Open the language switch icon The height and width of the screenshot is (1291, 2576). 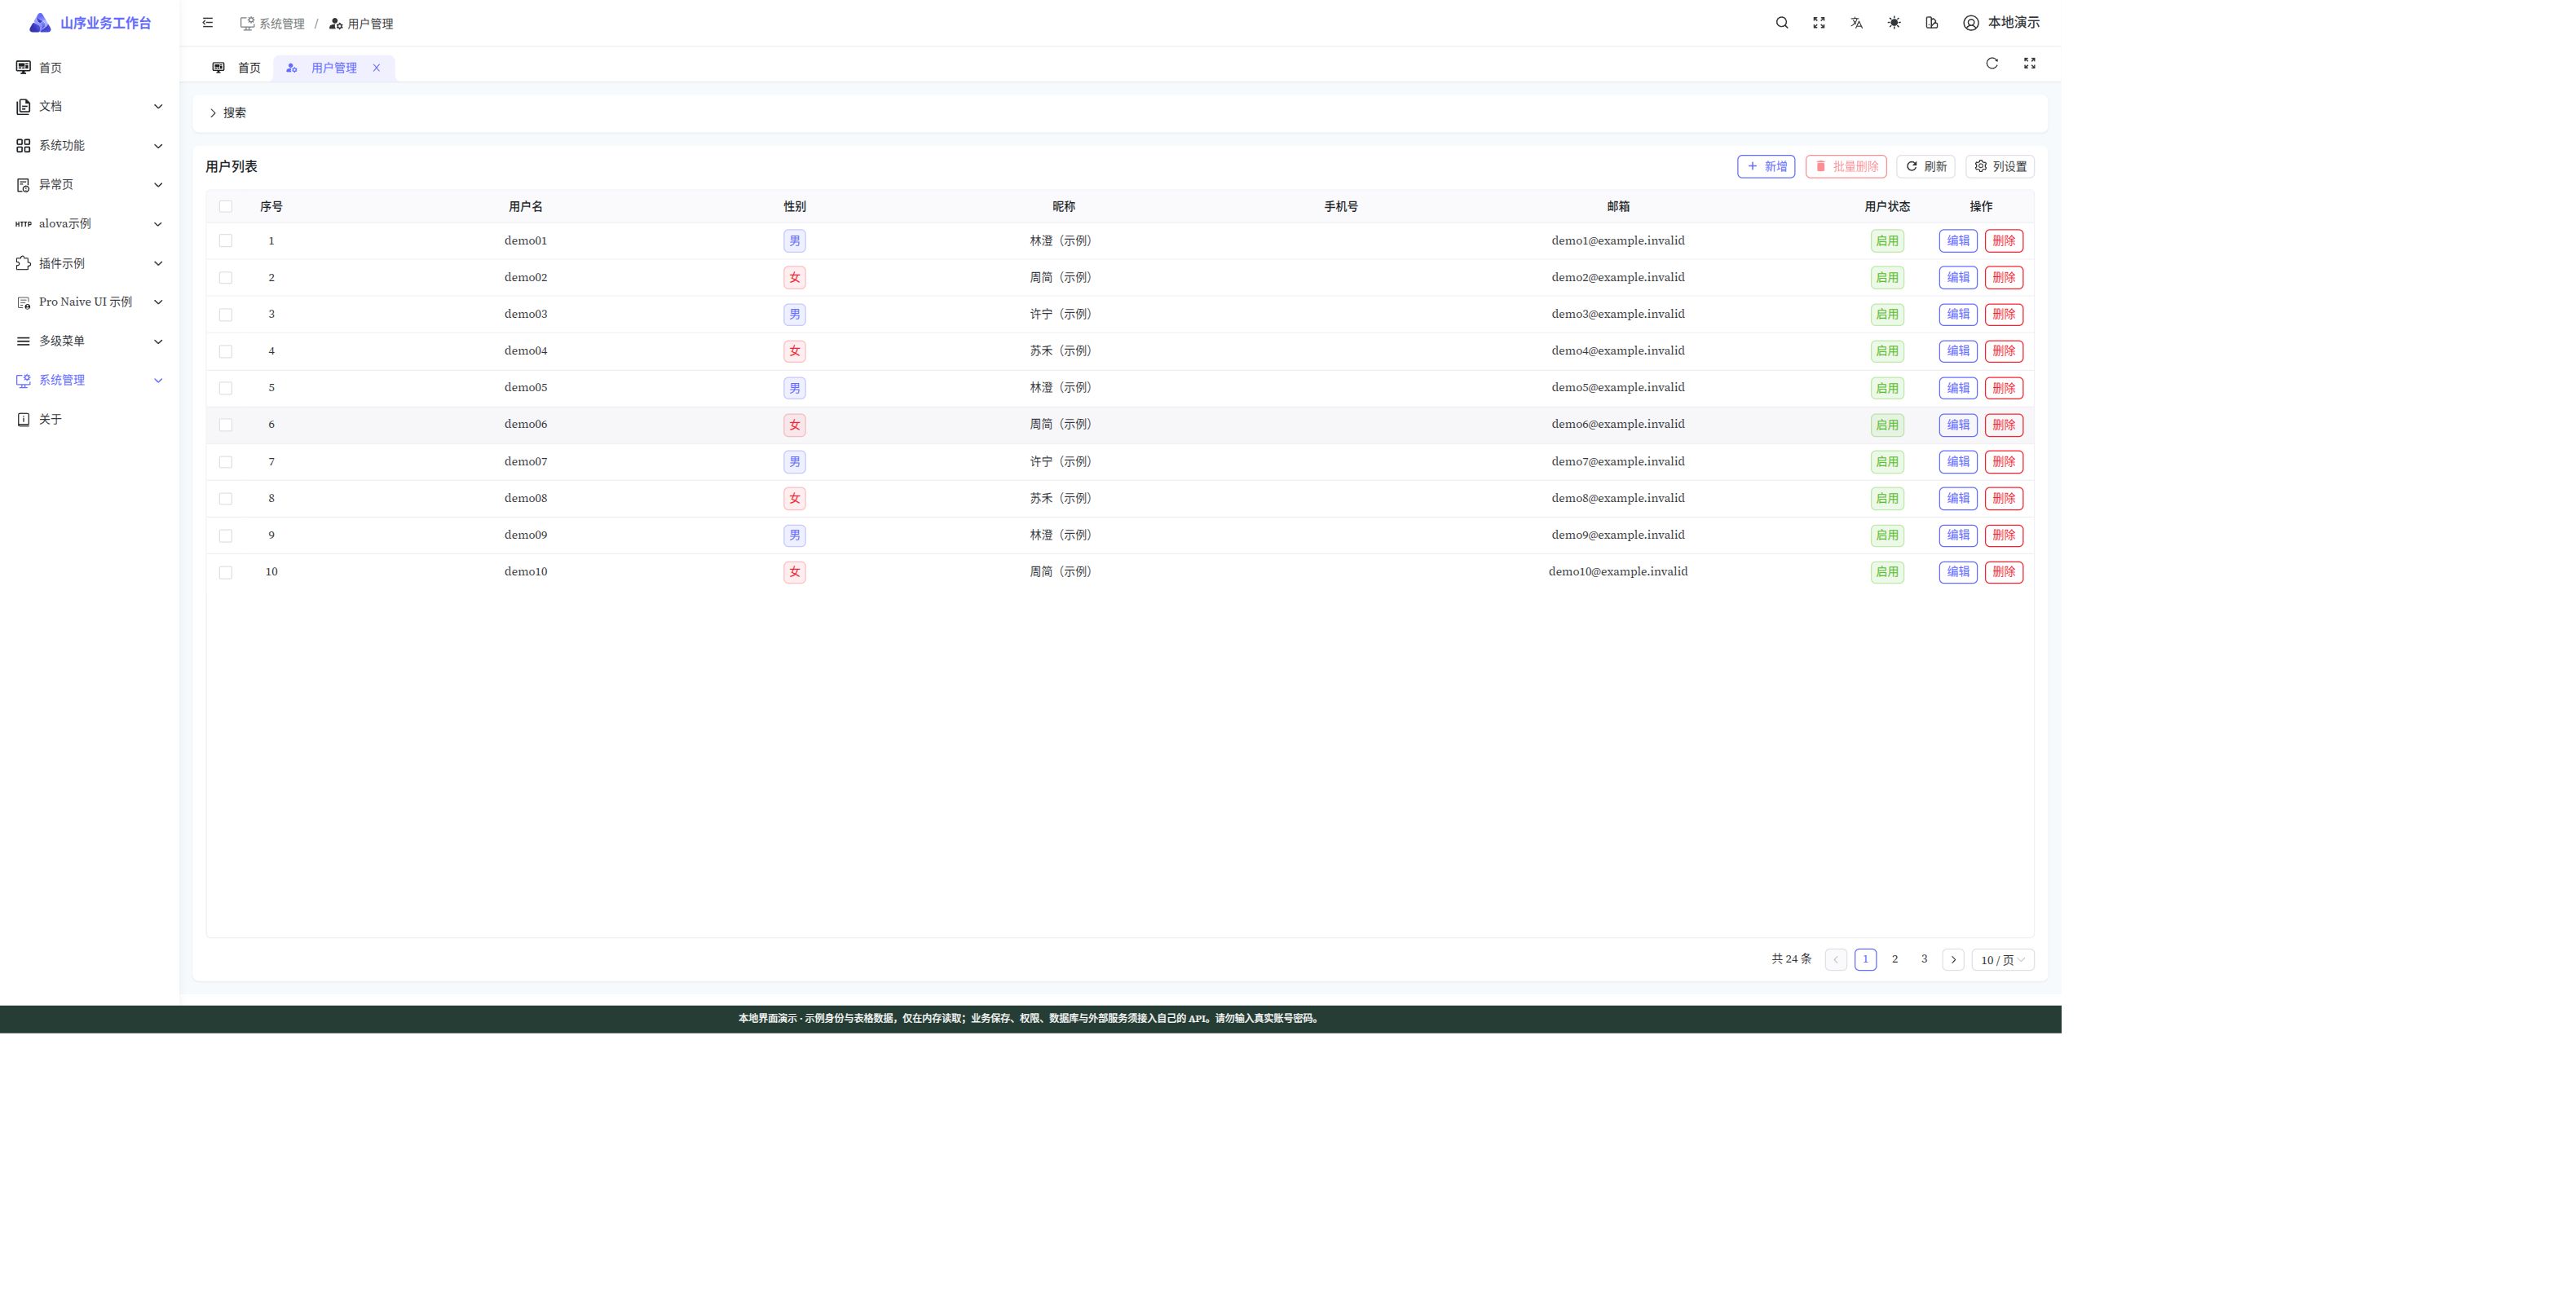1856,23
